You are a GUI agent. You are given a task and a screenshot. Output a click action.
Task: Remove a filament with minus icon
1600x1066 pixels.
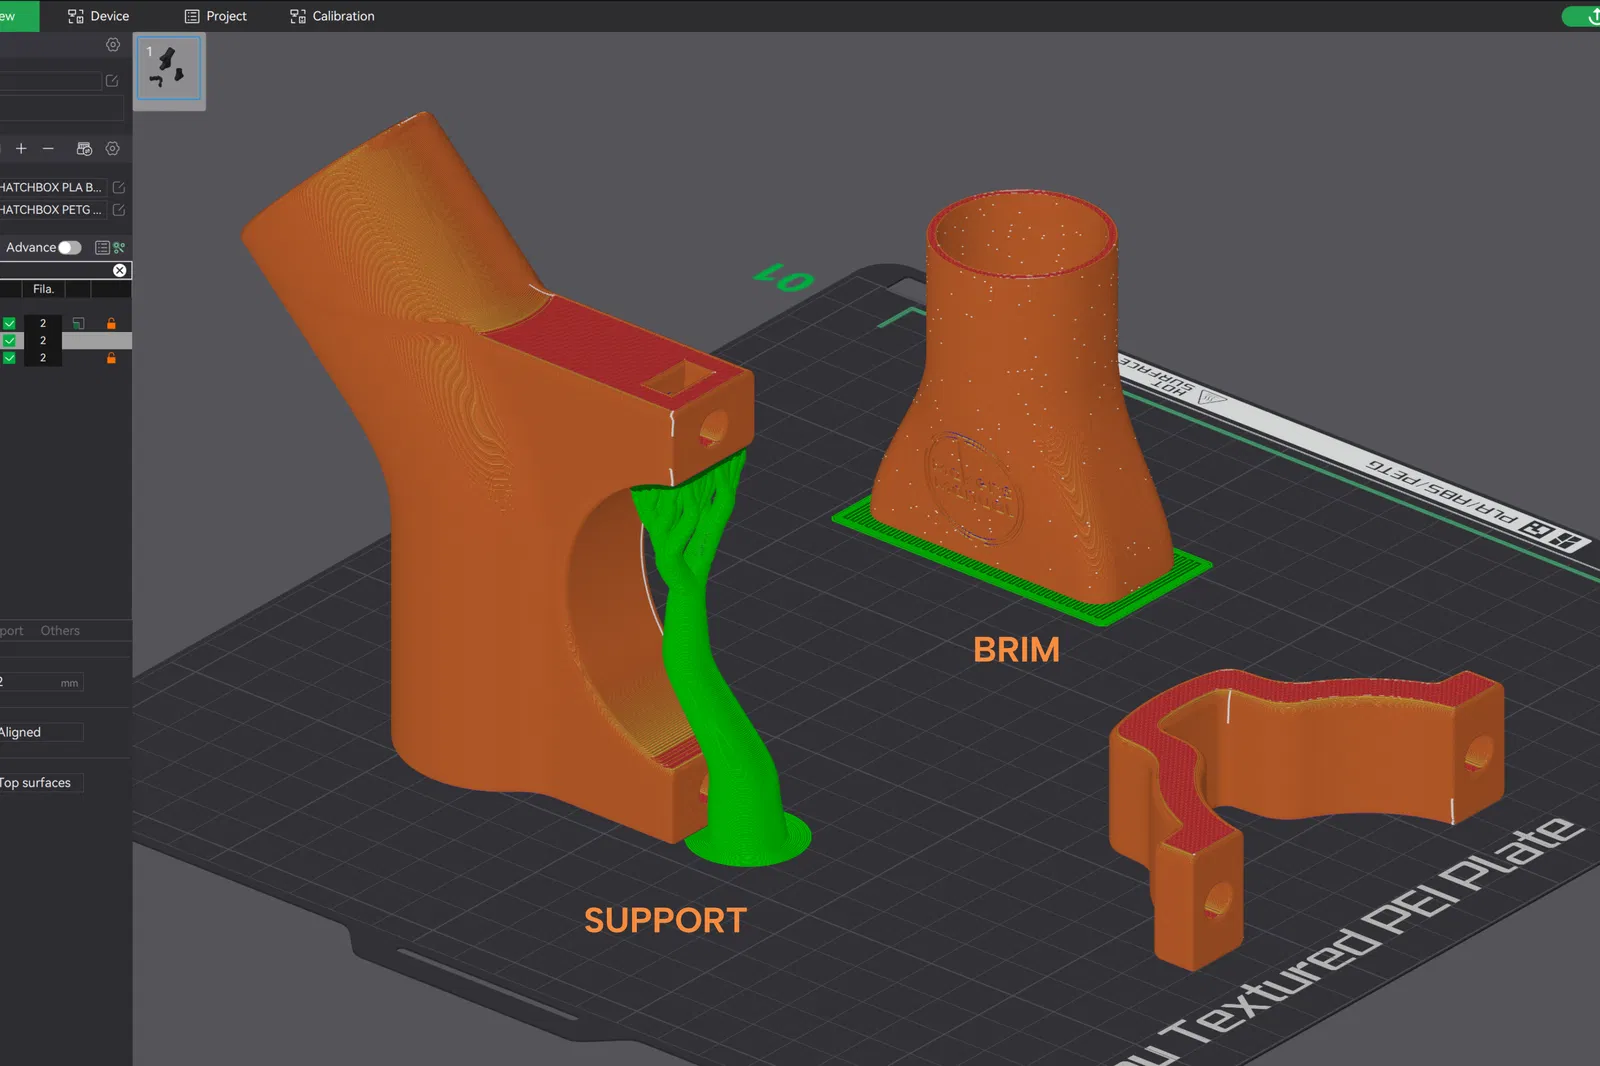click(48, 148)
